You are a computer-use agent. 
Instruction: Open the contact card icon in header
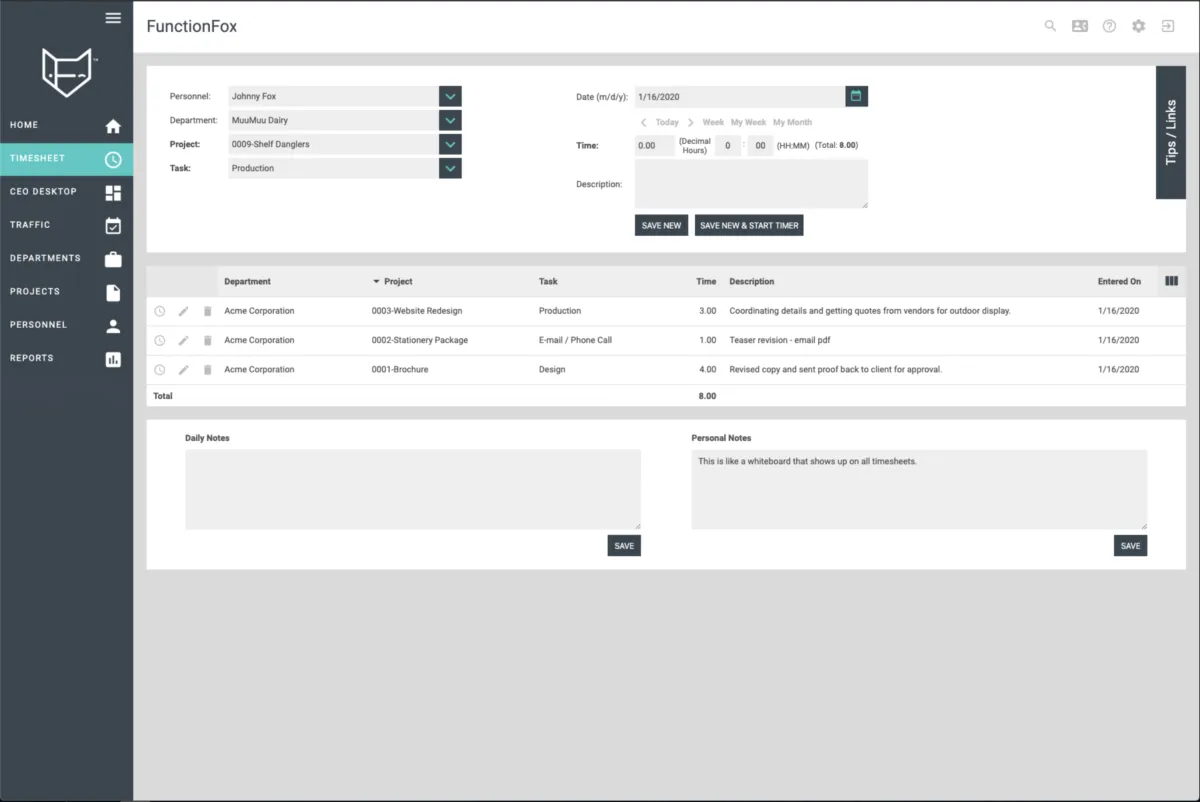pos(1080,26)
